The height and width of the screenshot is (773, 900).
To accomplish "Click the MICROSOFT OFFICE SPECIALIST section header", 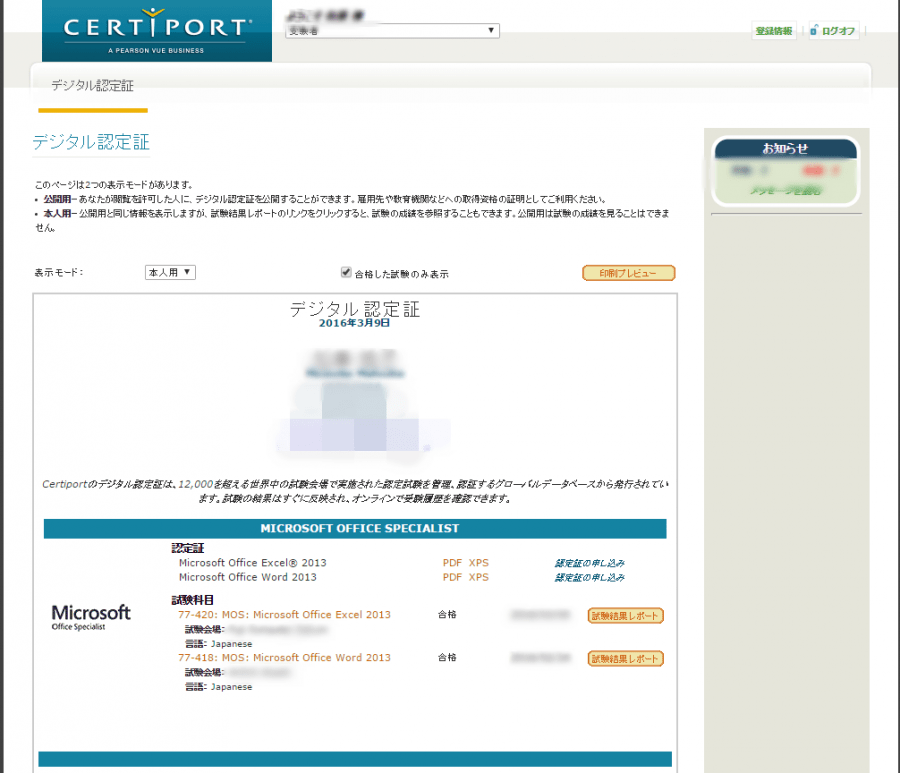I will (x=355, y=529).
